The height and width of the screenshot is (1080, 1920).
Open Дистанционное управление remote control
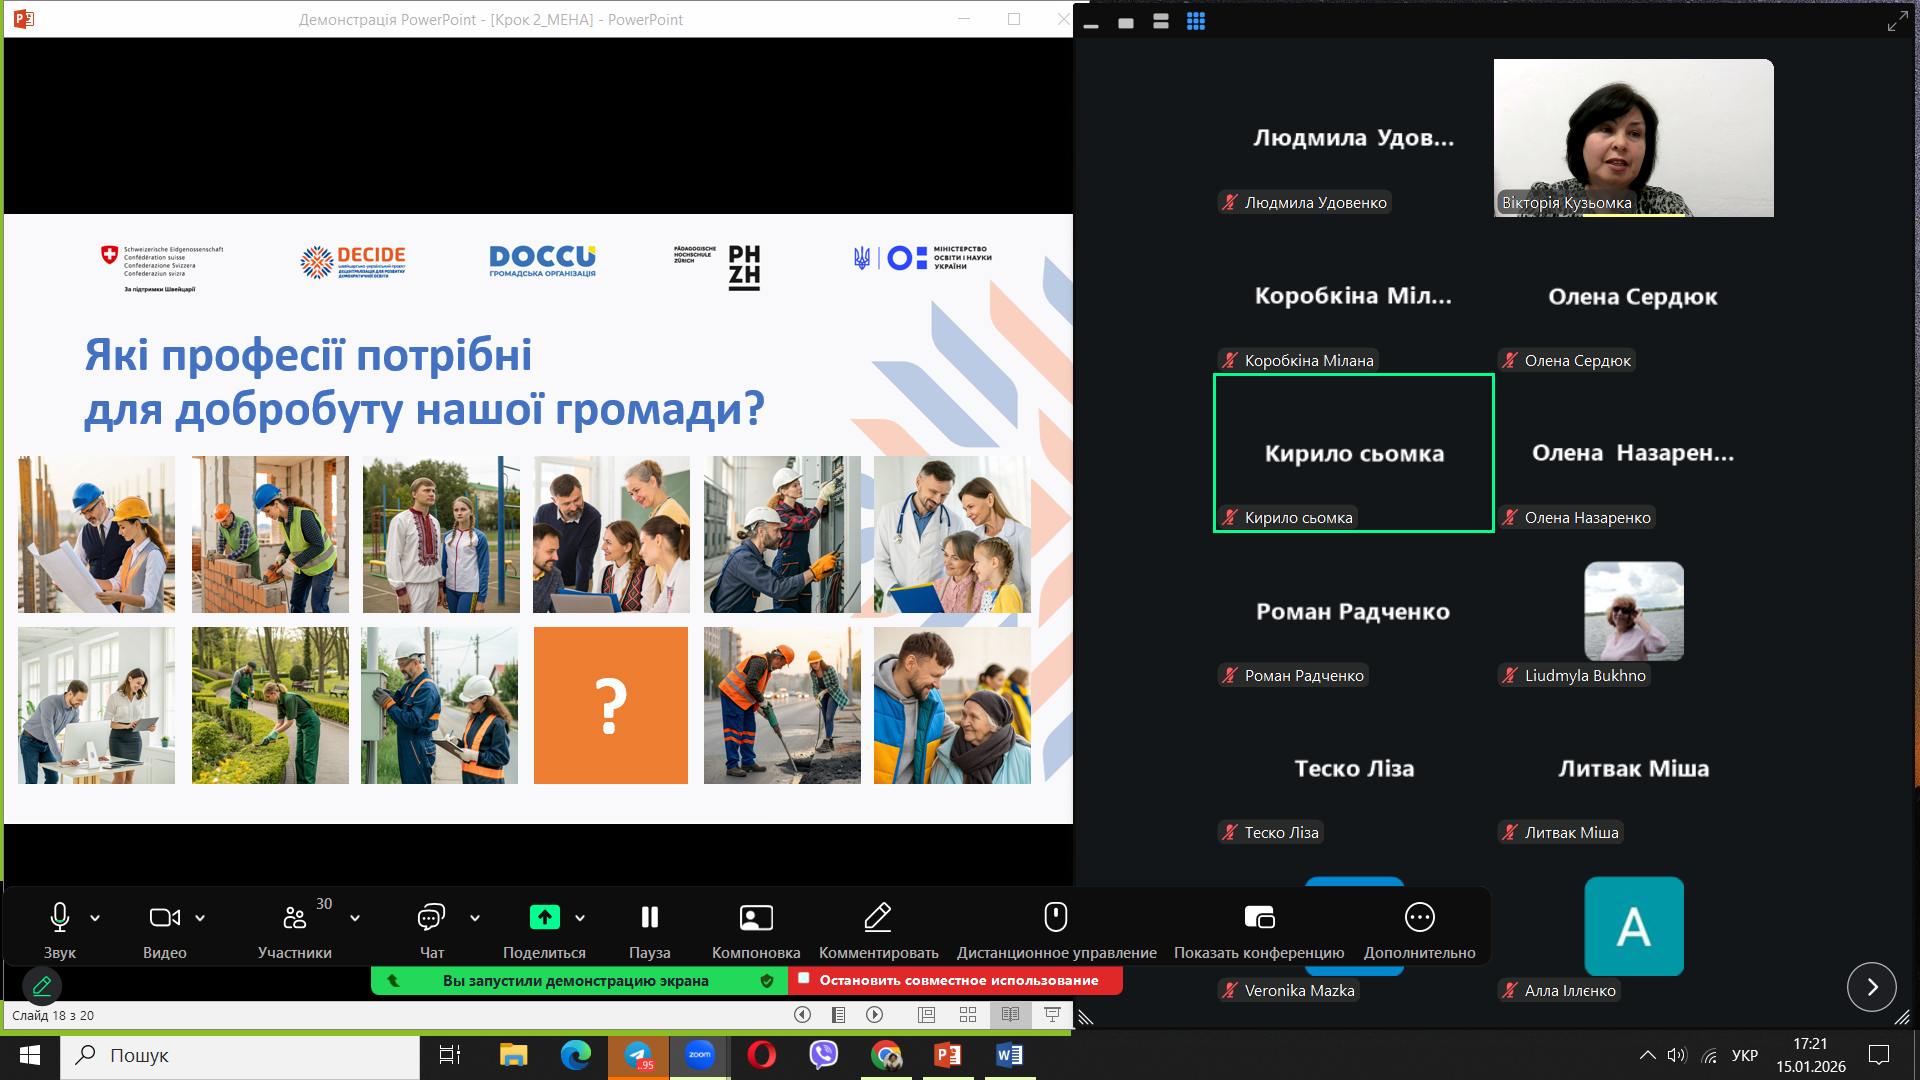[x=1056, y=918]
